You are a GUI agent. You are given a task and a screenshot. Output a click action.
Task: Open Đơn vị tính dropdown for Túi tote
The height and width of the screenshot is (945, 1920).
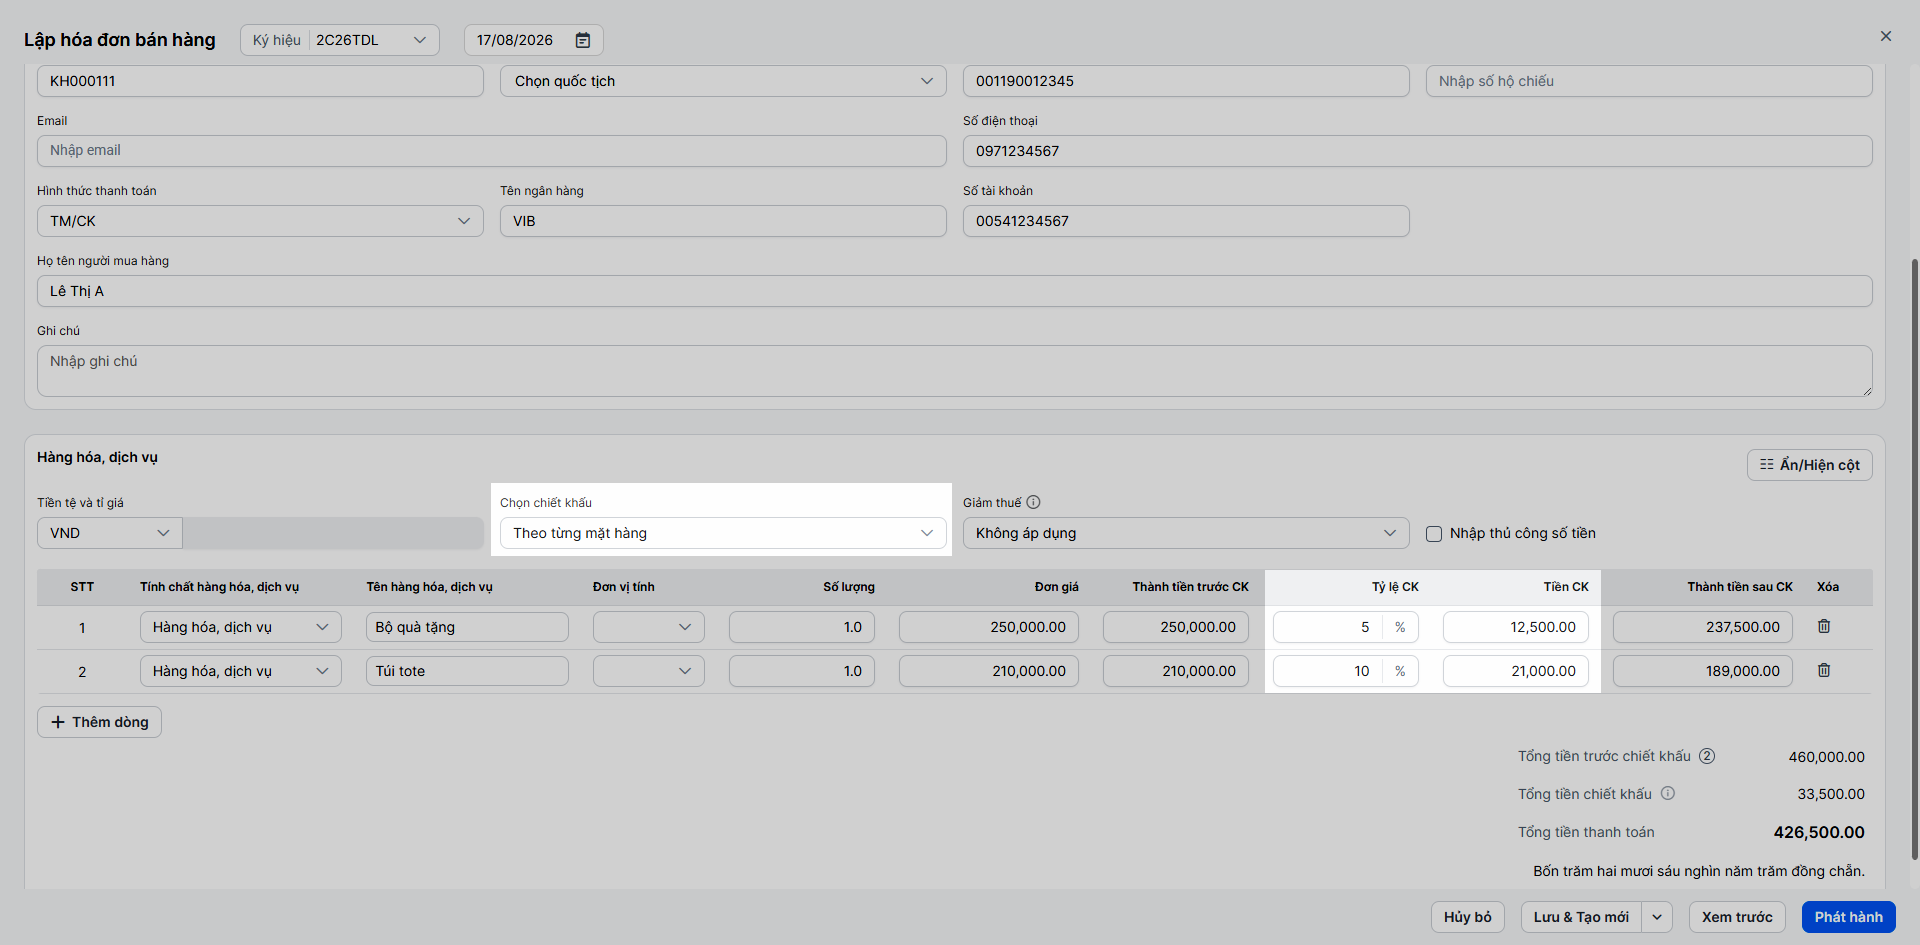[649, 671]
